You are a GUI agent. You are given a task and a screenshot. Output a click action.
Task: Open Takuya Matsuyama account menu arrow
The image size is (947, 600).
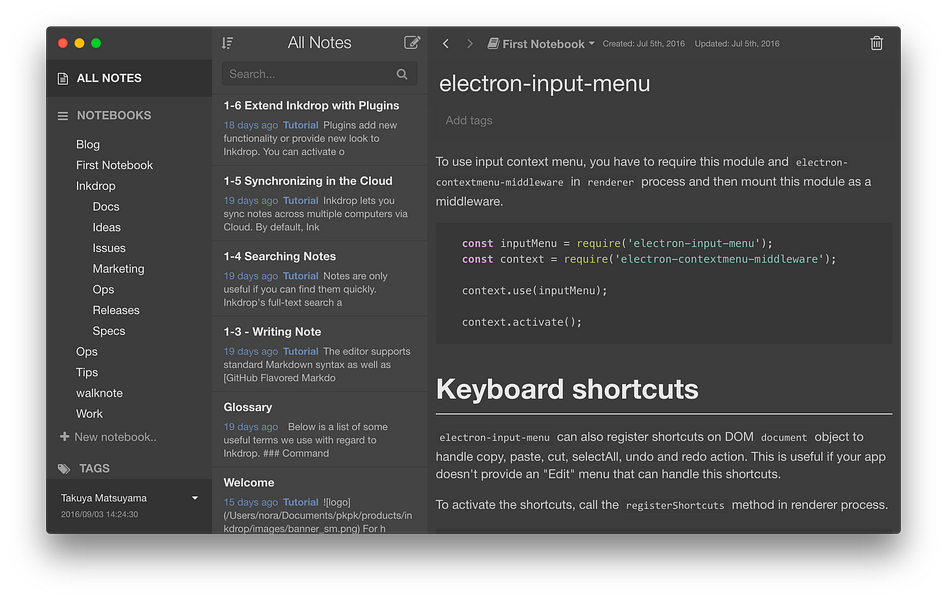[194, 498]
